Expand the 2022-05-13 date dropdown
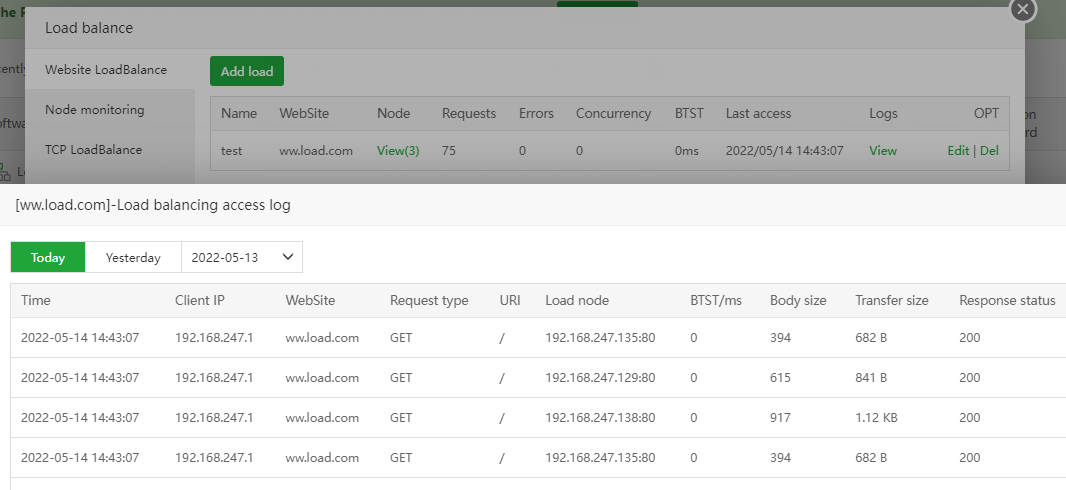 (x=241, y=257)
